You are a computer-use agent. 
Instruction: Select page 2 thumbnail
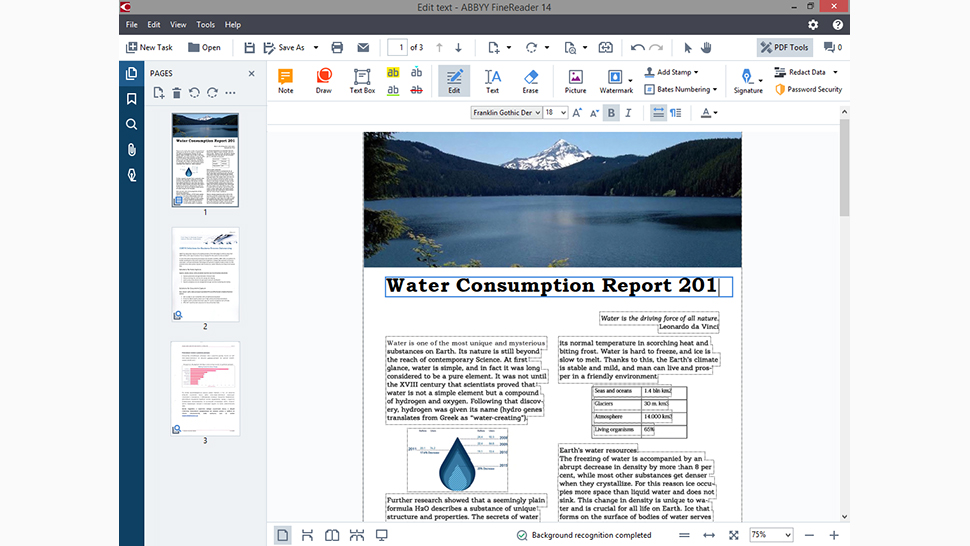[x=205, y=274]
